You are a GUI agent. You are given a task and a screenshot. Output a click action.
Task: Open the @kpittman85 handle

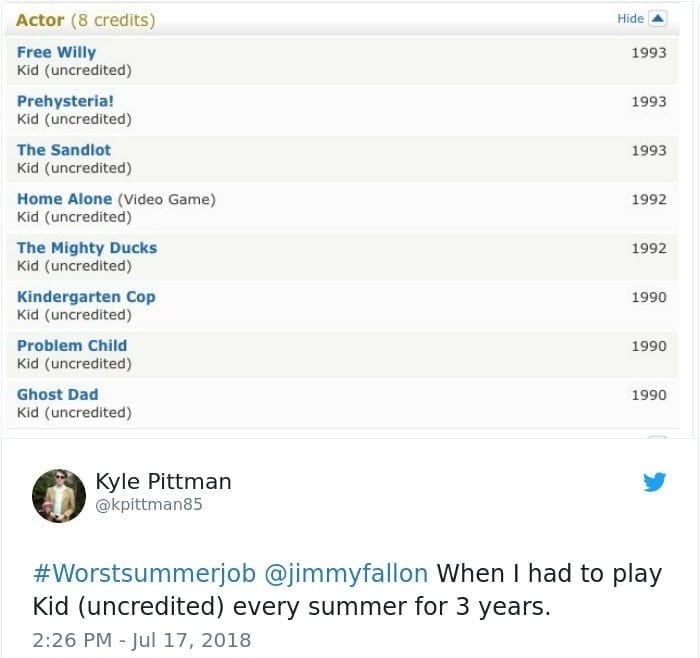pyautogui.click(x=149, y=504)
